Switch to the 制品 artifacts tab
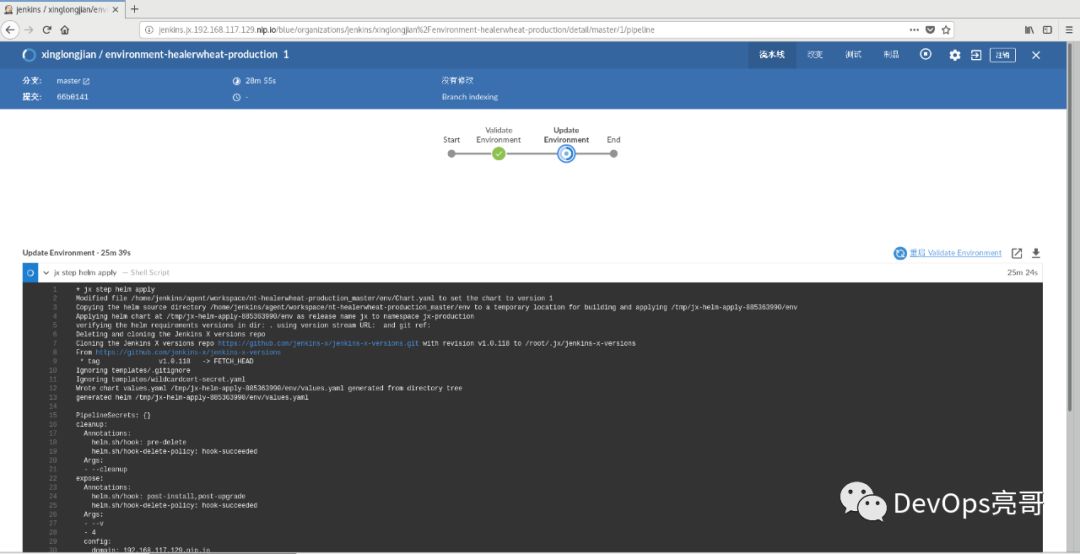Screen dimensions: 1080x554 tap(891, 54)
